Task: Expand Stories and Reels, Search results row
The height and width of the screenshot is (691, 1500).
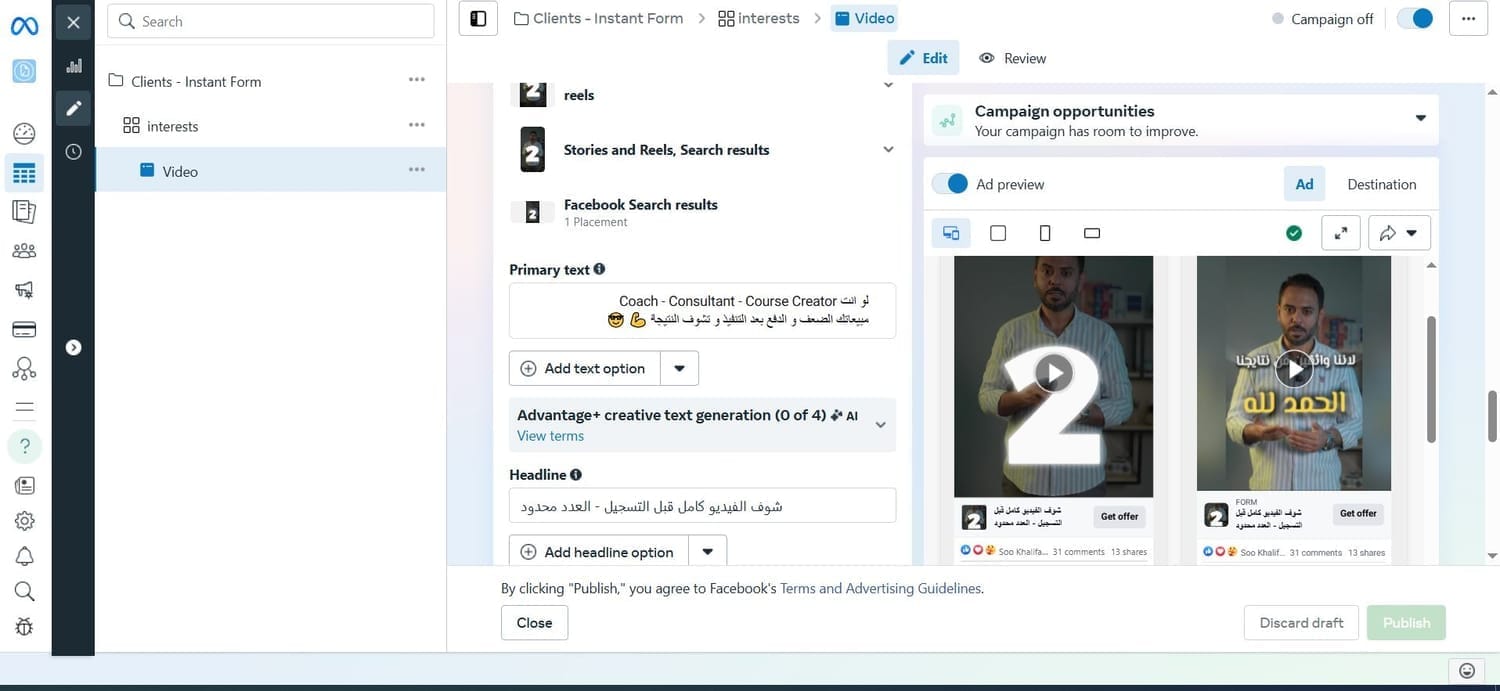Action: (888, 150)
